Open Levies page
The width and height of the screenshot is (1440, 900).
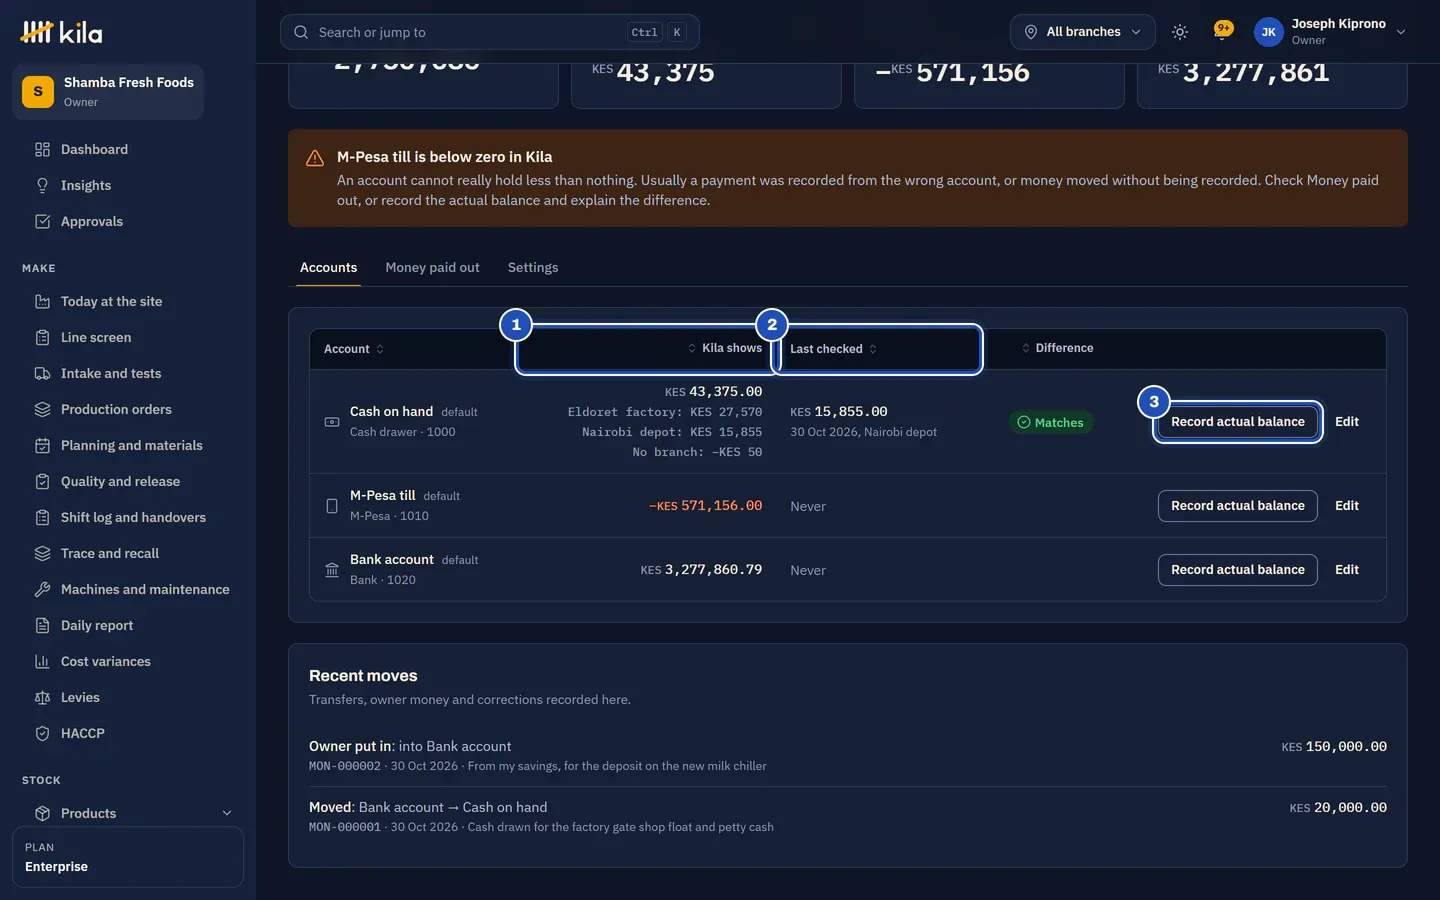tap(128, 697)
